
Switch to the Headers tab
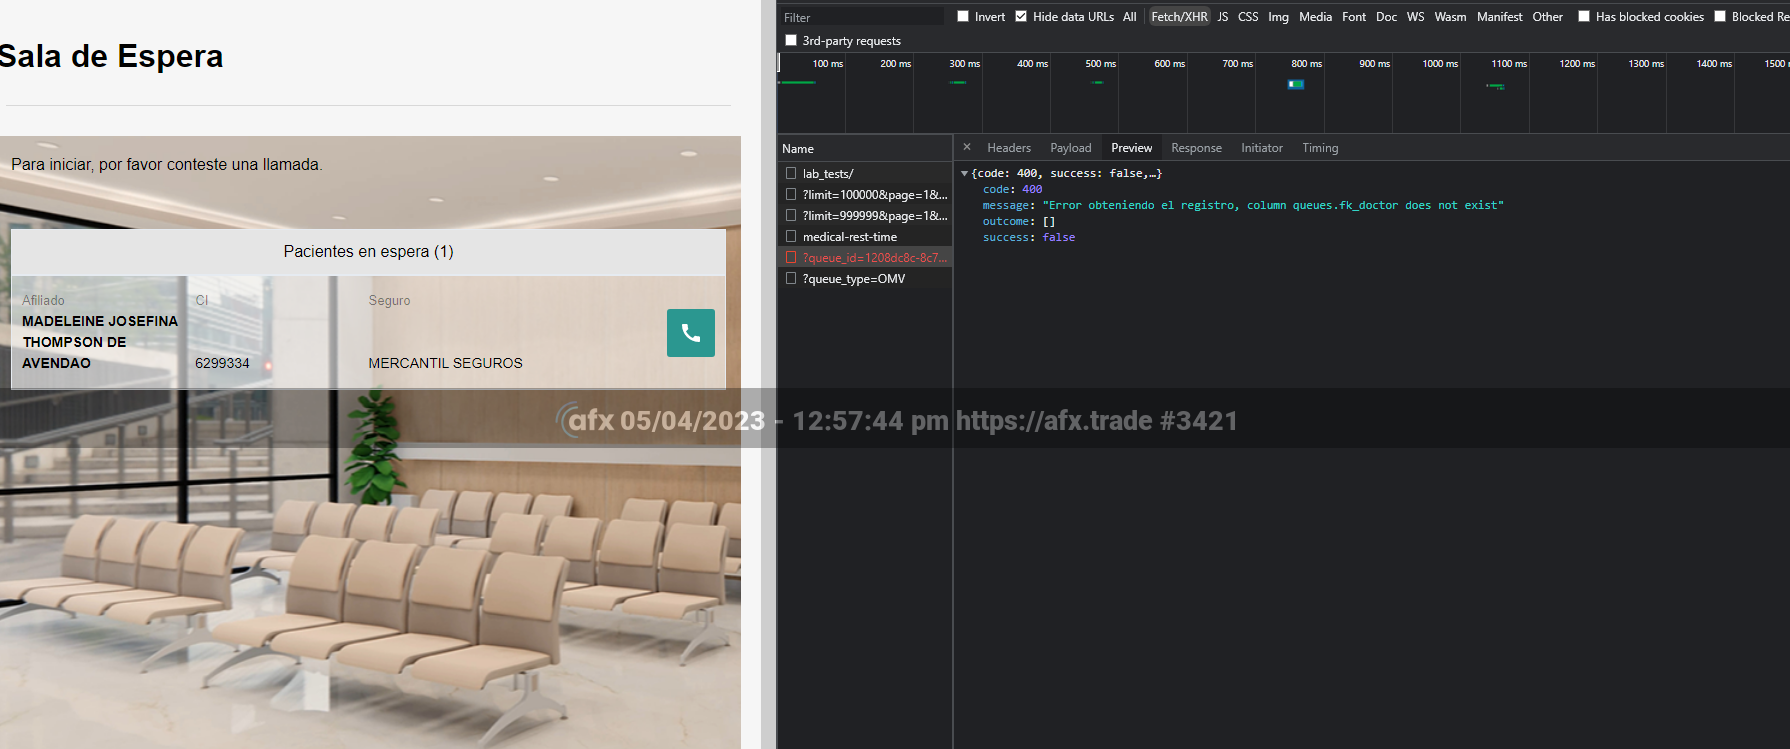pyautogui.click(x=1008, y=148)
